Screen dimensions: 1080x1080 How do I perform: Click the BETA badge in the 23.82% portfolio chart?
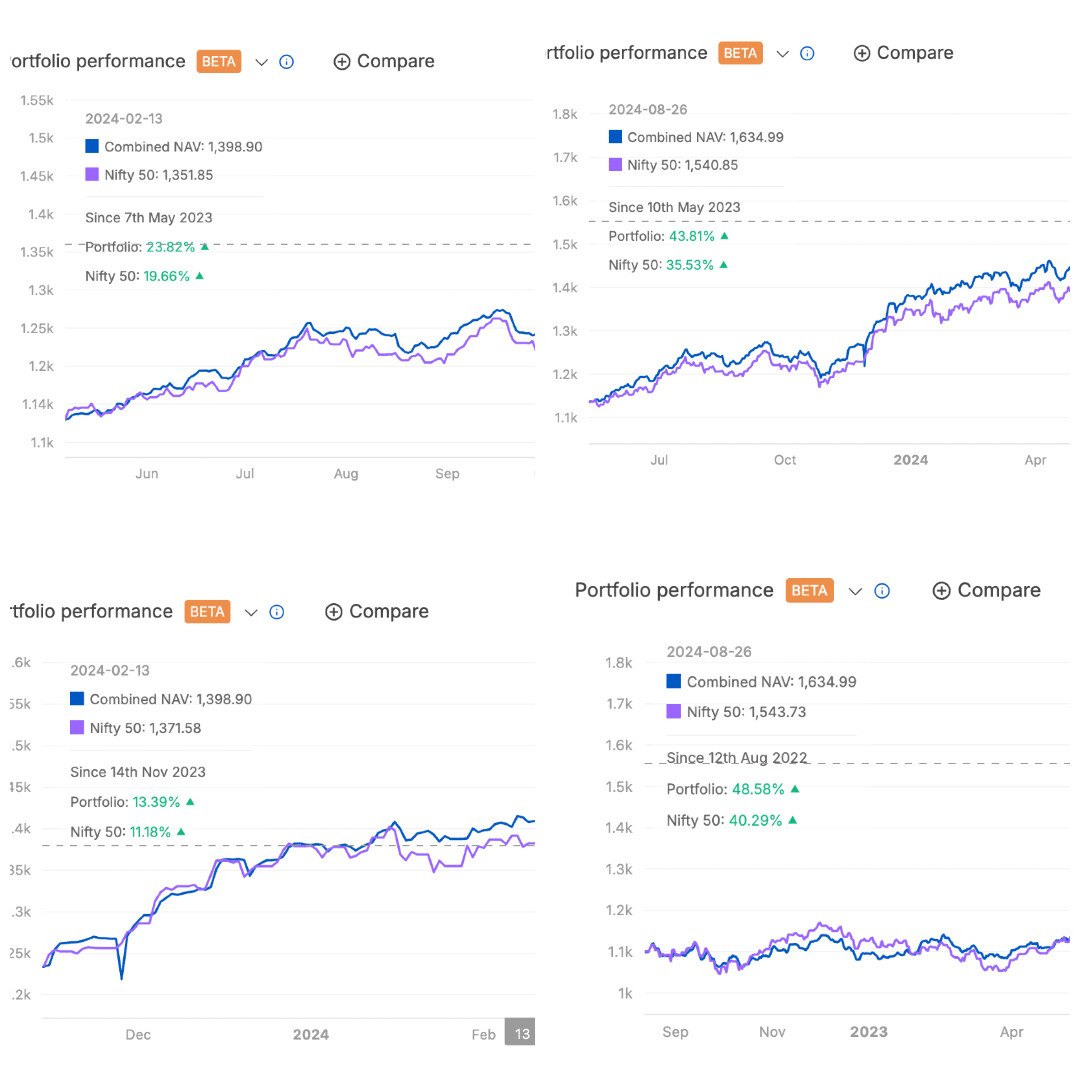pyautogui.click(x=219, y=62)
